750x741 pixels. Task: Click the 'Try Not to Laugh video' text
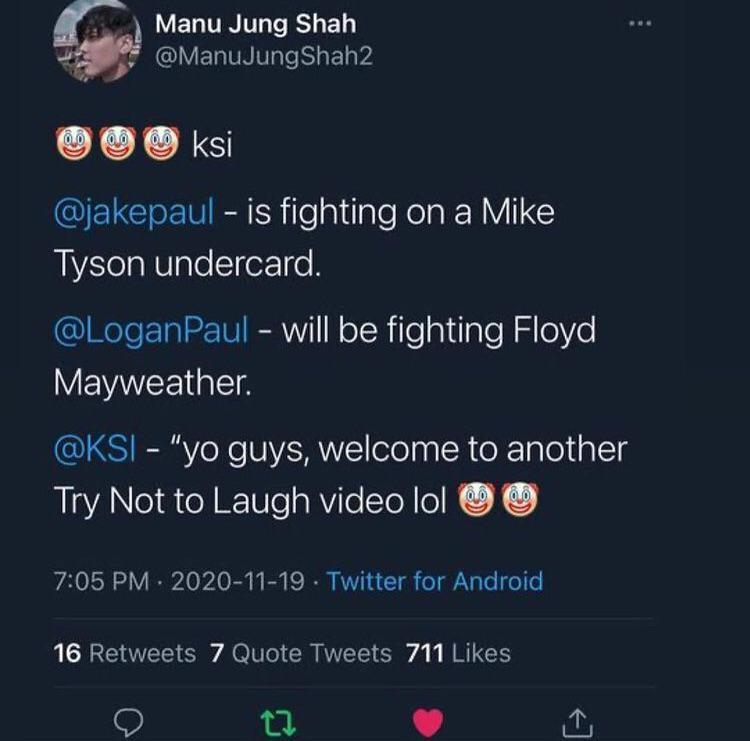tap(230, 501)
